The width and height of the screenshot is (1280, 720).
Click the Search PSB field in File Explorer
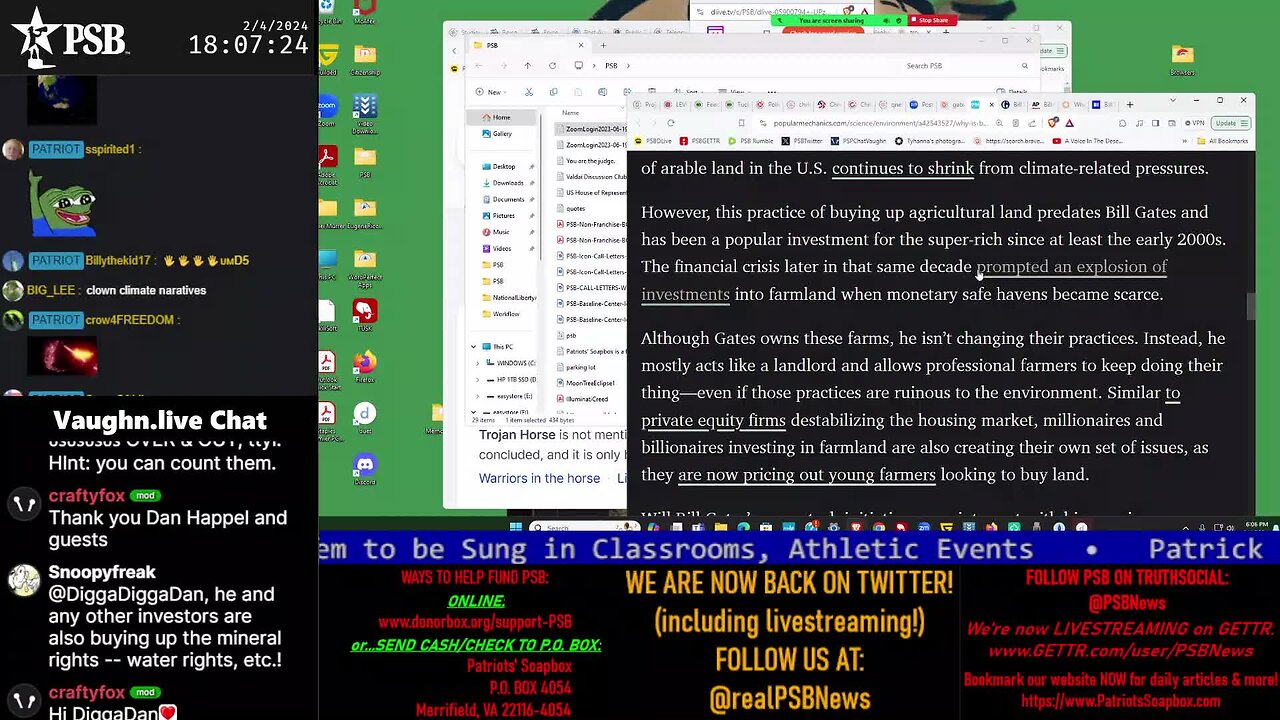[965, 66]
